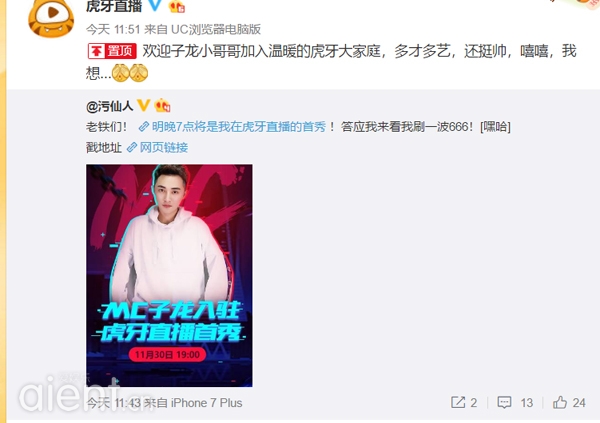600x423 pixels.
Task: Click the comment count 13
Action: point(527,403)
